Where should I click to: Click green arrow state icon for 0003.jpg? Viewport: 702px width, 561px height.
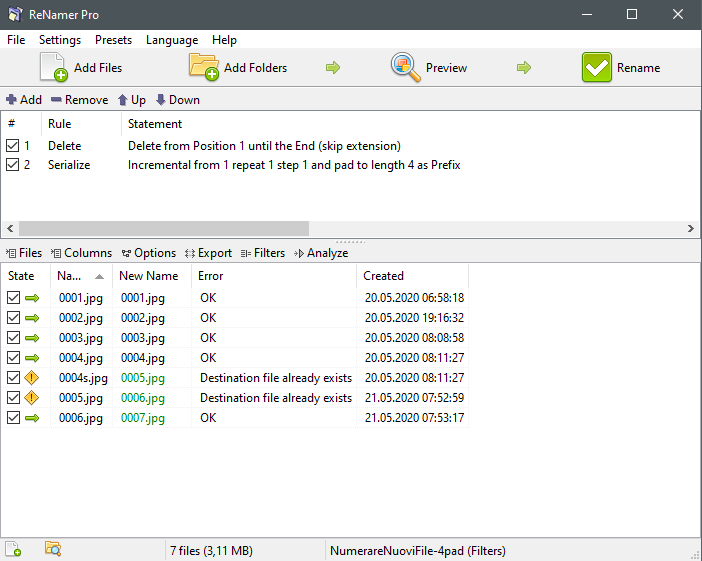[32, 338]
